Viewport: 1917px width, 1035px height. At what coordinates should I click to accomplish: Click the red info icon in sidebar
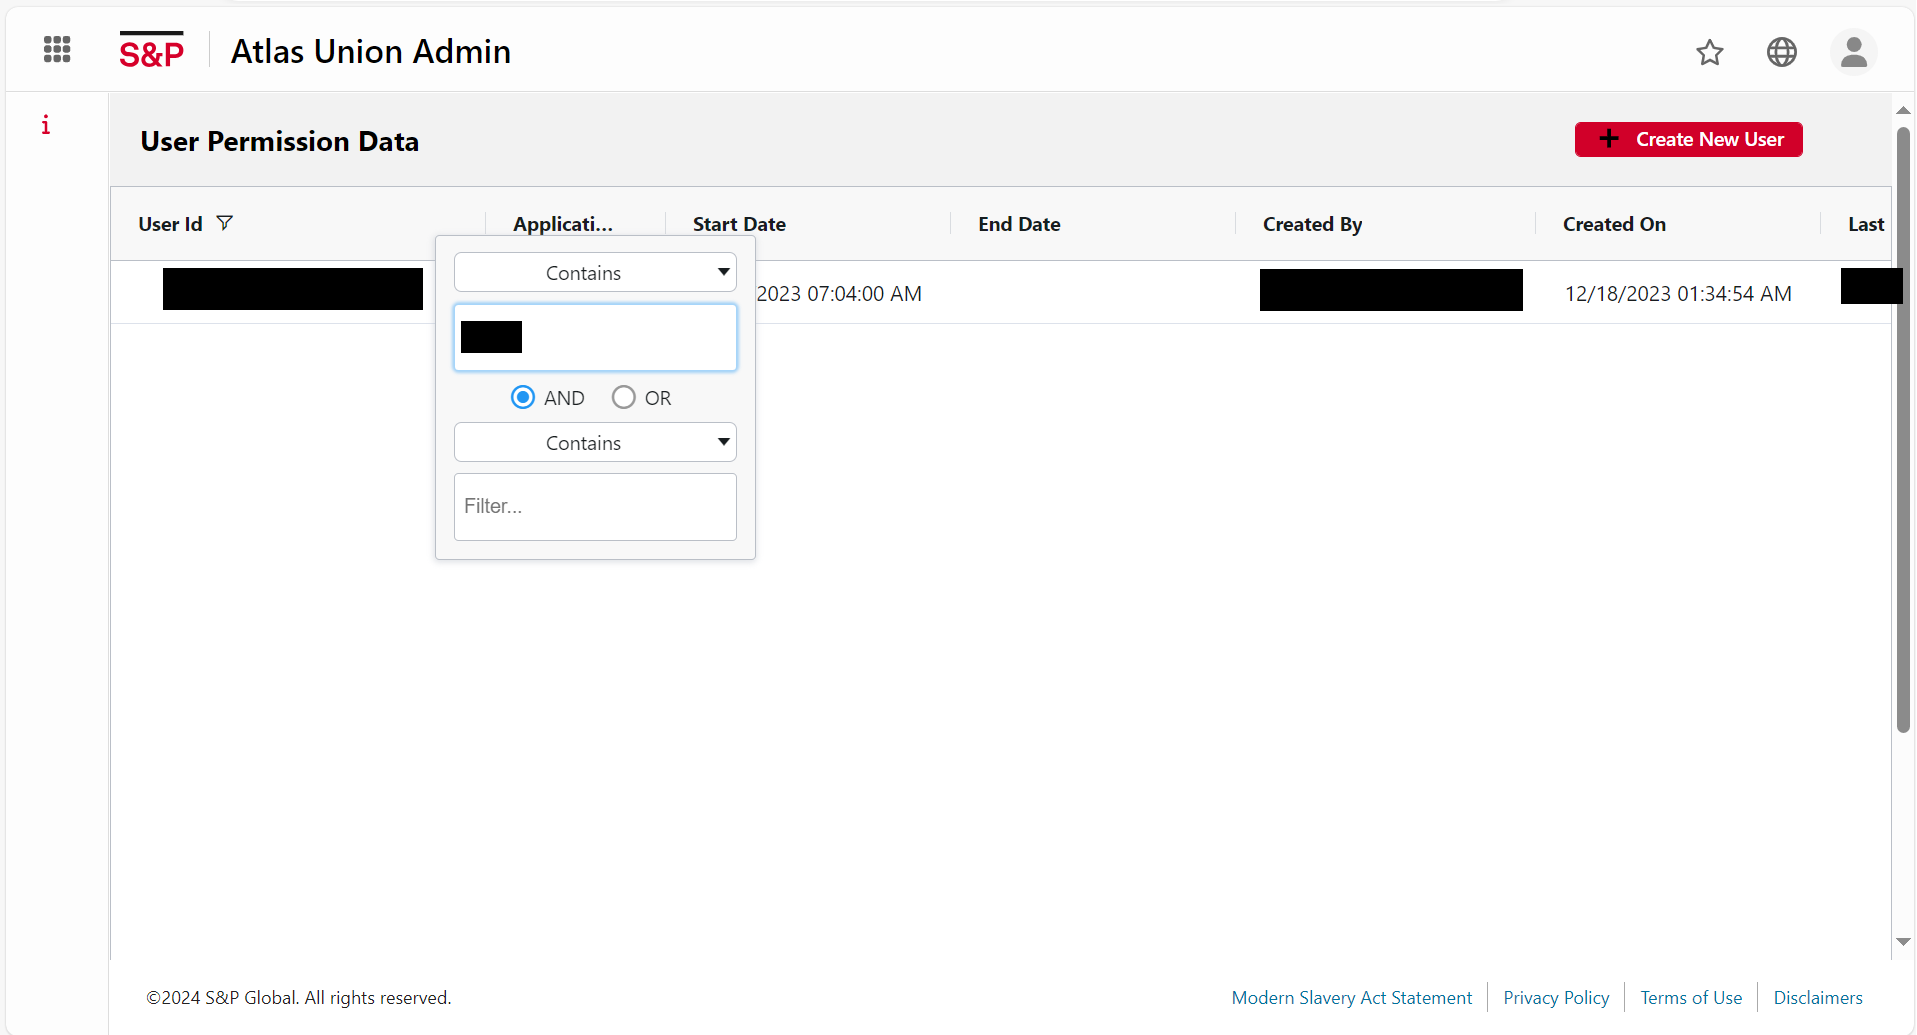[45, 125]
